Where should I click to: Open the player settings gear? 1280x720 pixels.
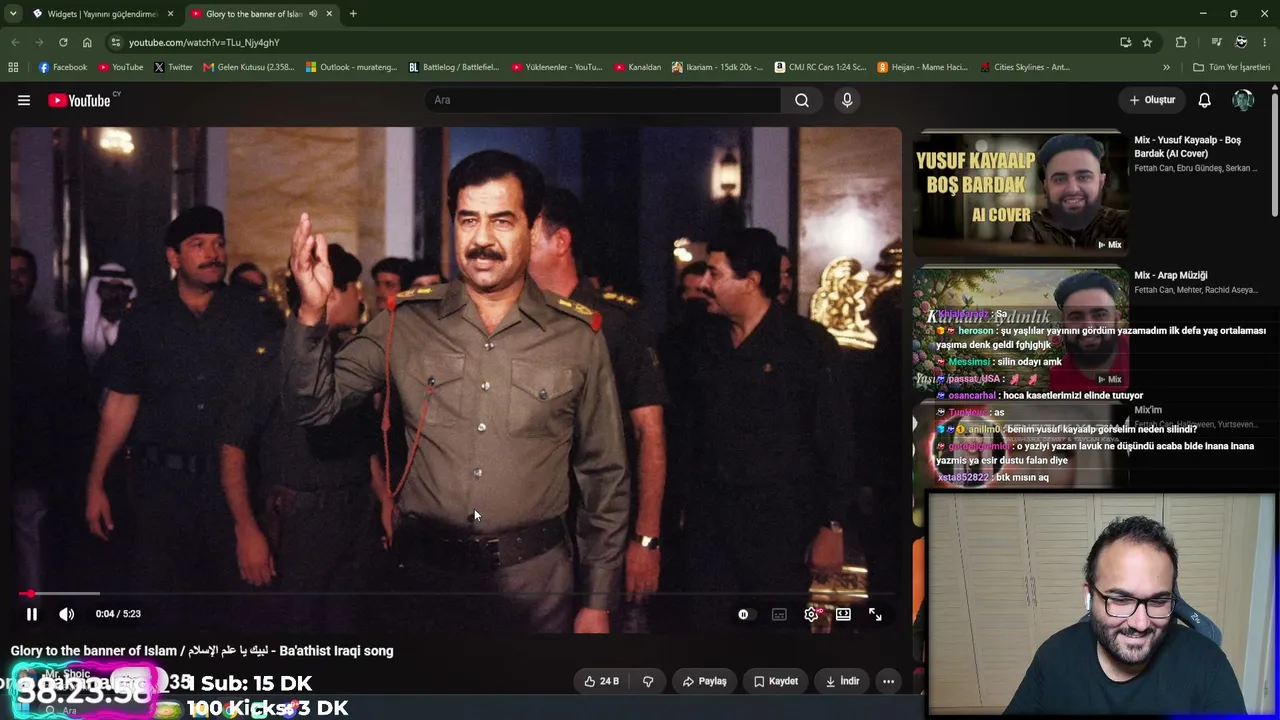[x=811, y=614]
